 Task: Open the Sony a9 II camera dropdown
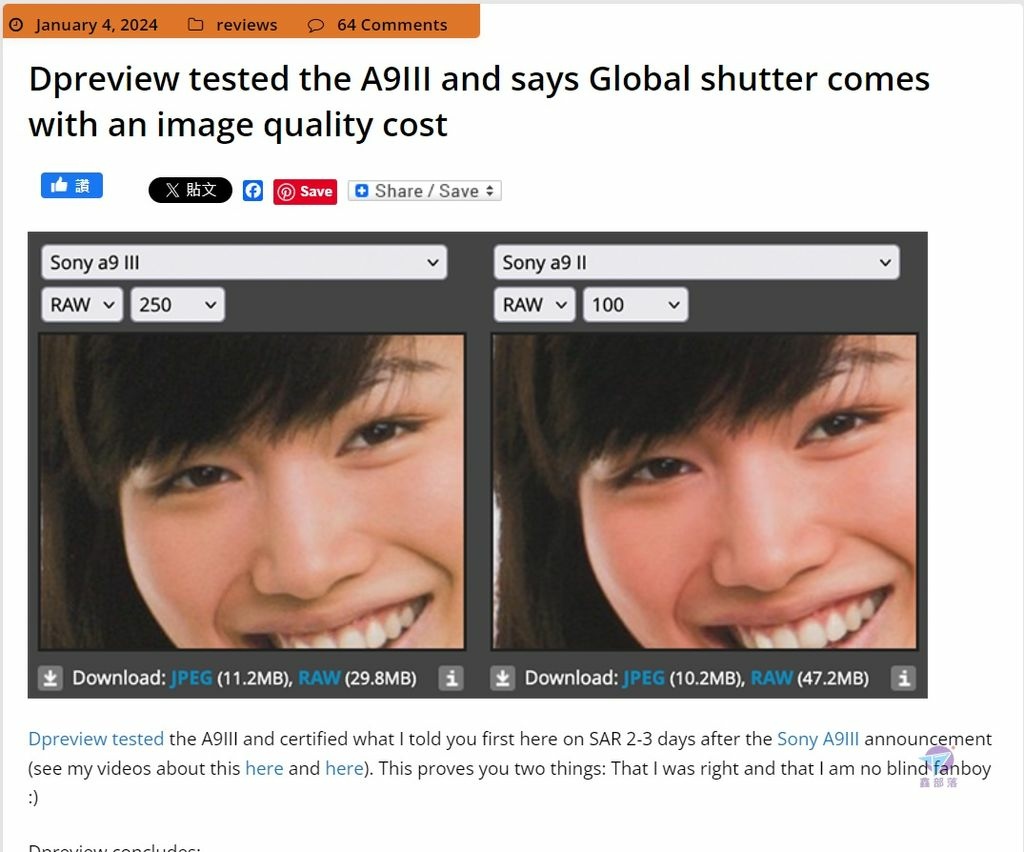pos(697,262)
